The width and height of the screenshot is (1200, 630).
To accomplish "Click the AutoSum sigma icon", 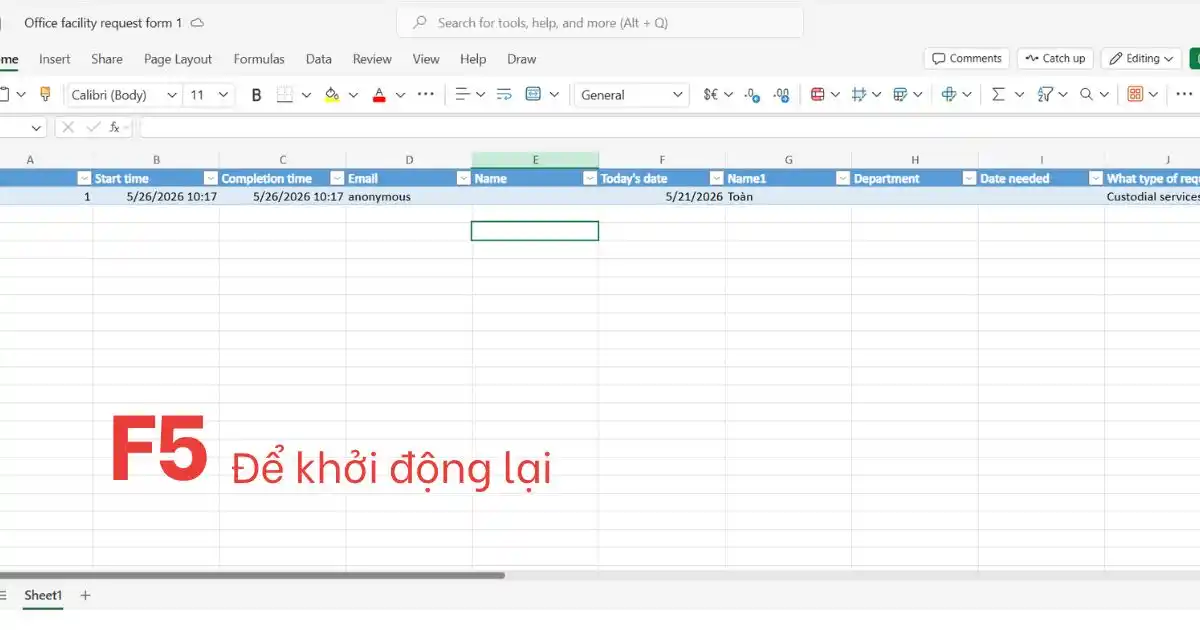I will [x=998, y=94].
